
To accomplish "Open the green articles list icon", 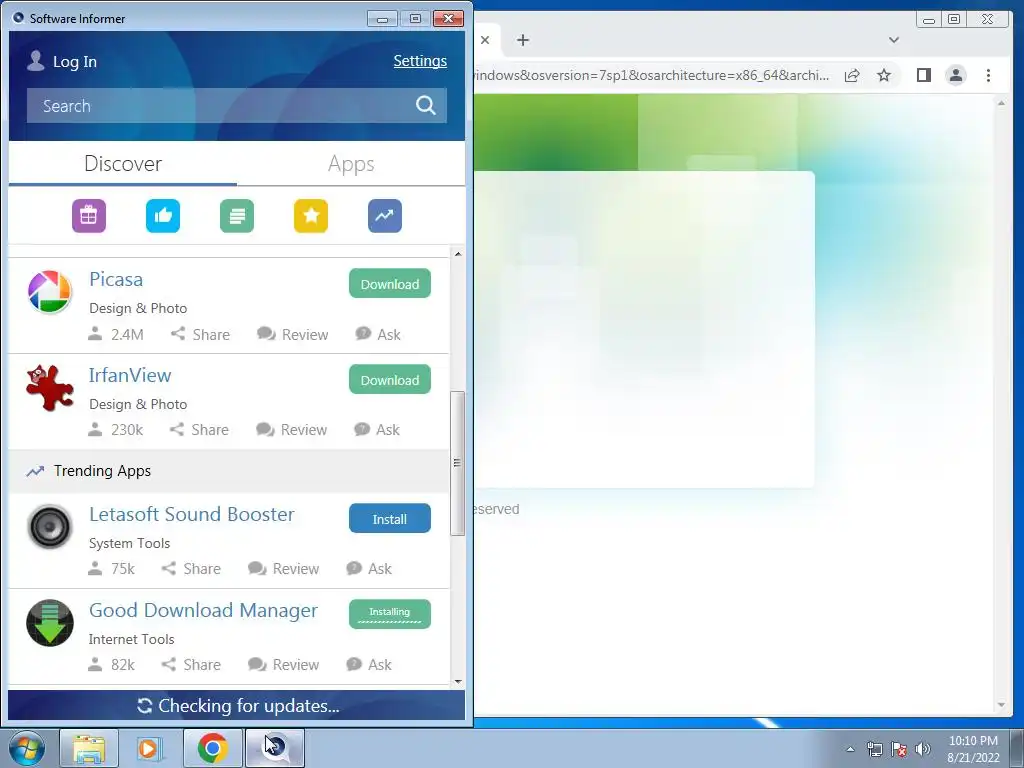I will [x=237, y=216].
